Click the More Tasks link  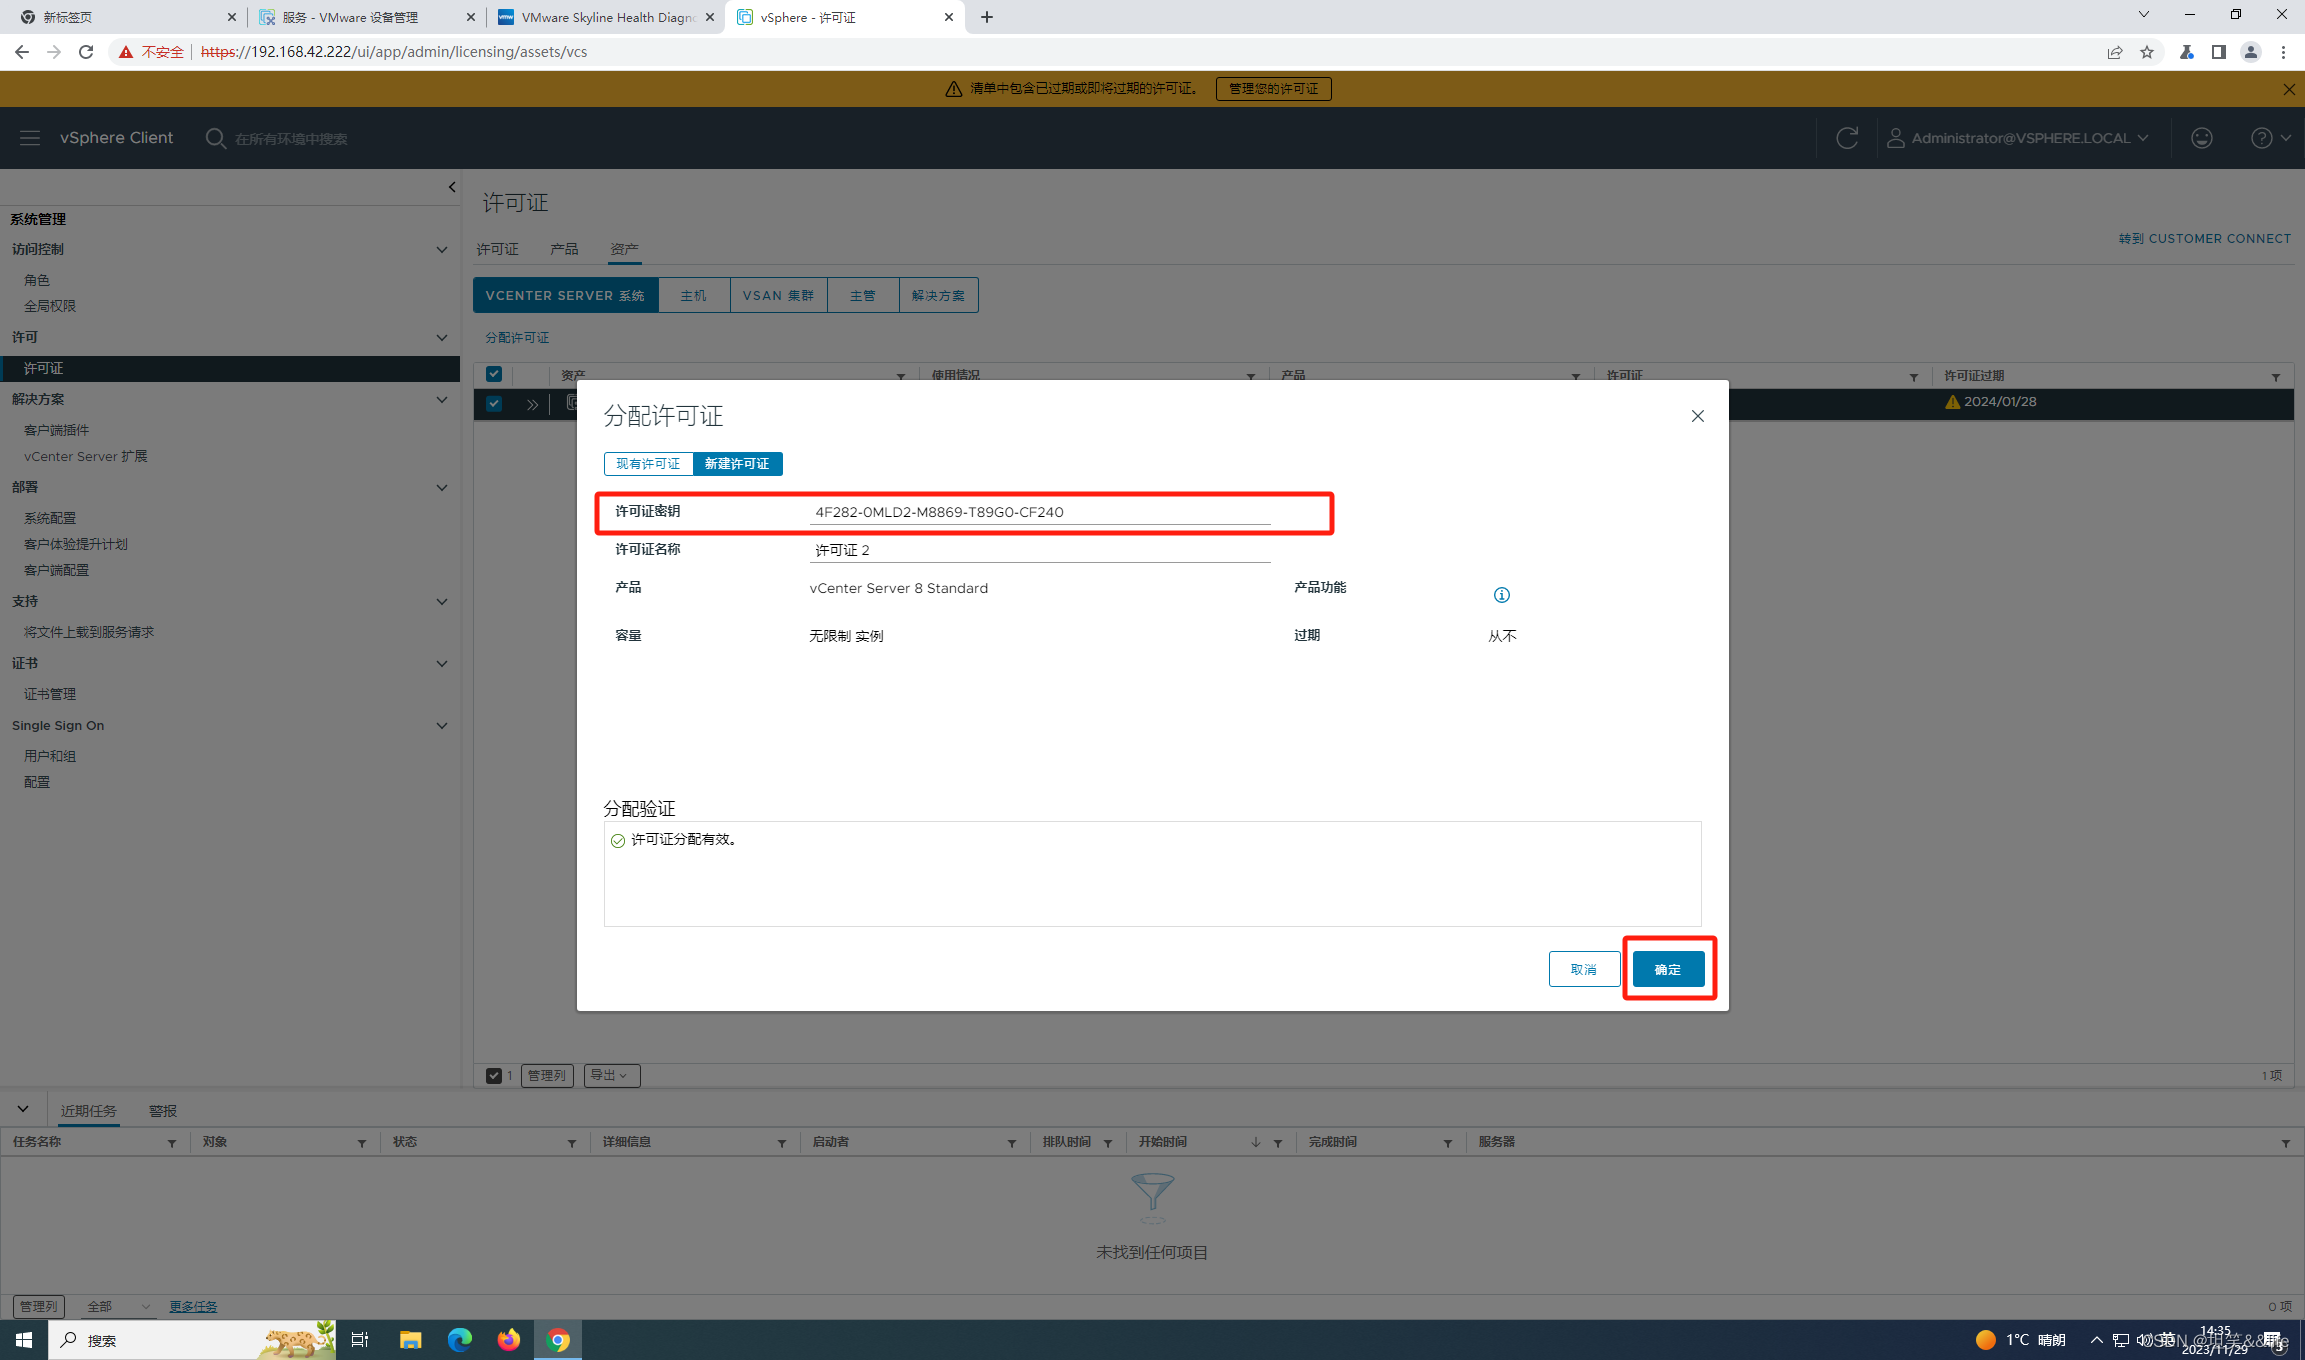pyautogui.click(x=193, y=1306)
